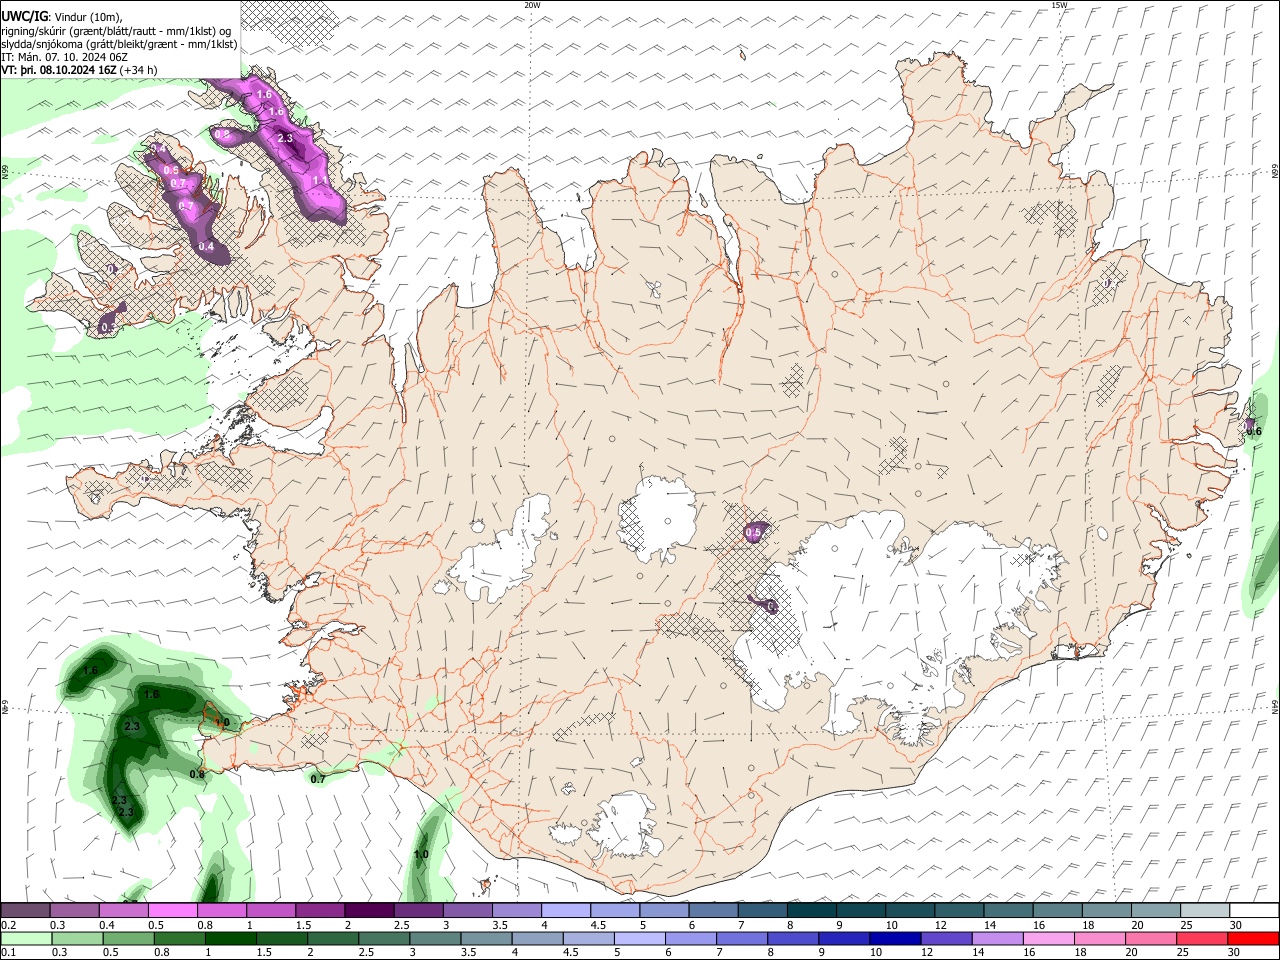
Task: Select the 'rigning/skúrir' legend description line
Action: (x=117, y=30)
